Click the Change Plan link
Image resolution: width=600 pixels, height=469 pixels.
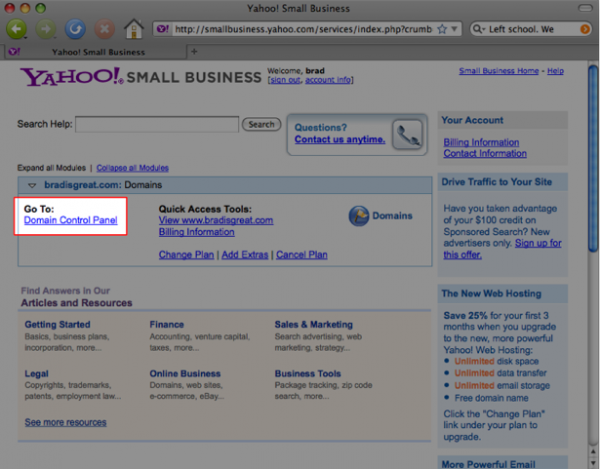(186, 255)
